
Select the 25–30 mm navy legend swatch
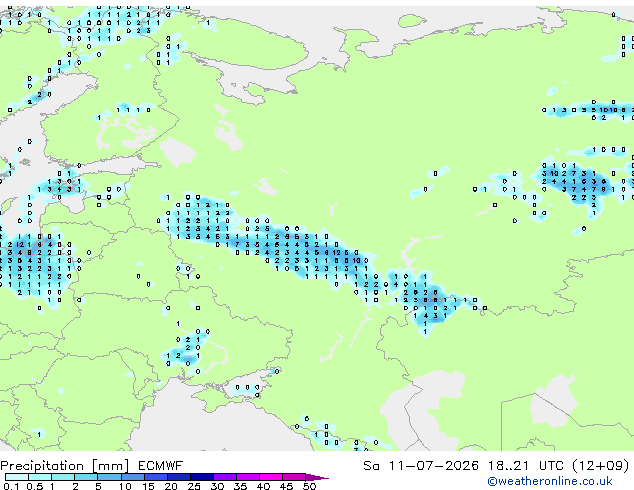tap(202, 477)
